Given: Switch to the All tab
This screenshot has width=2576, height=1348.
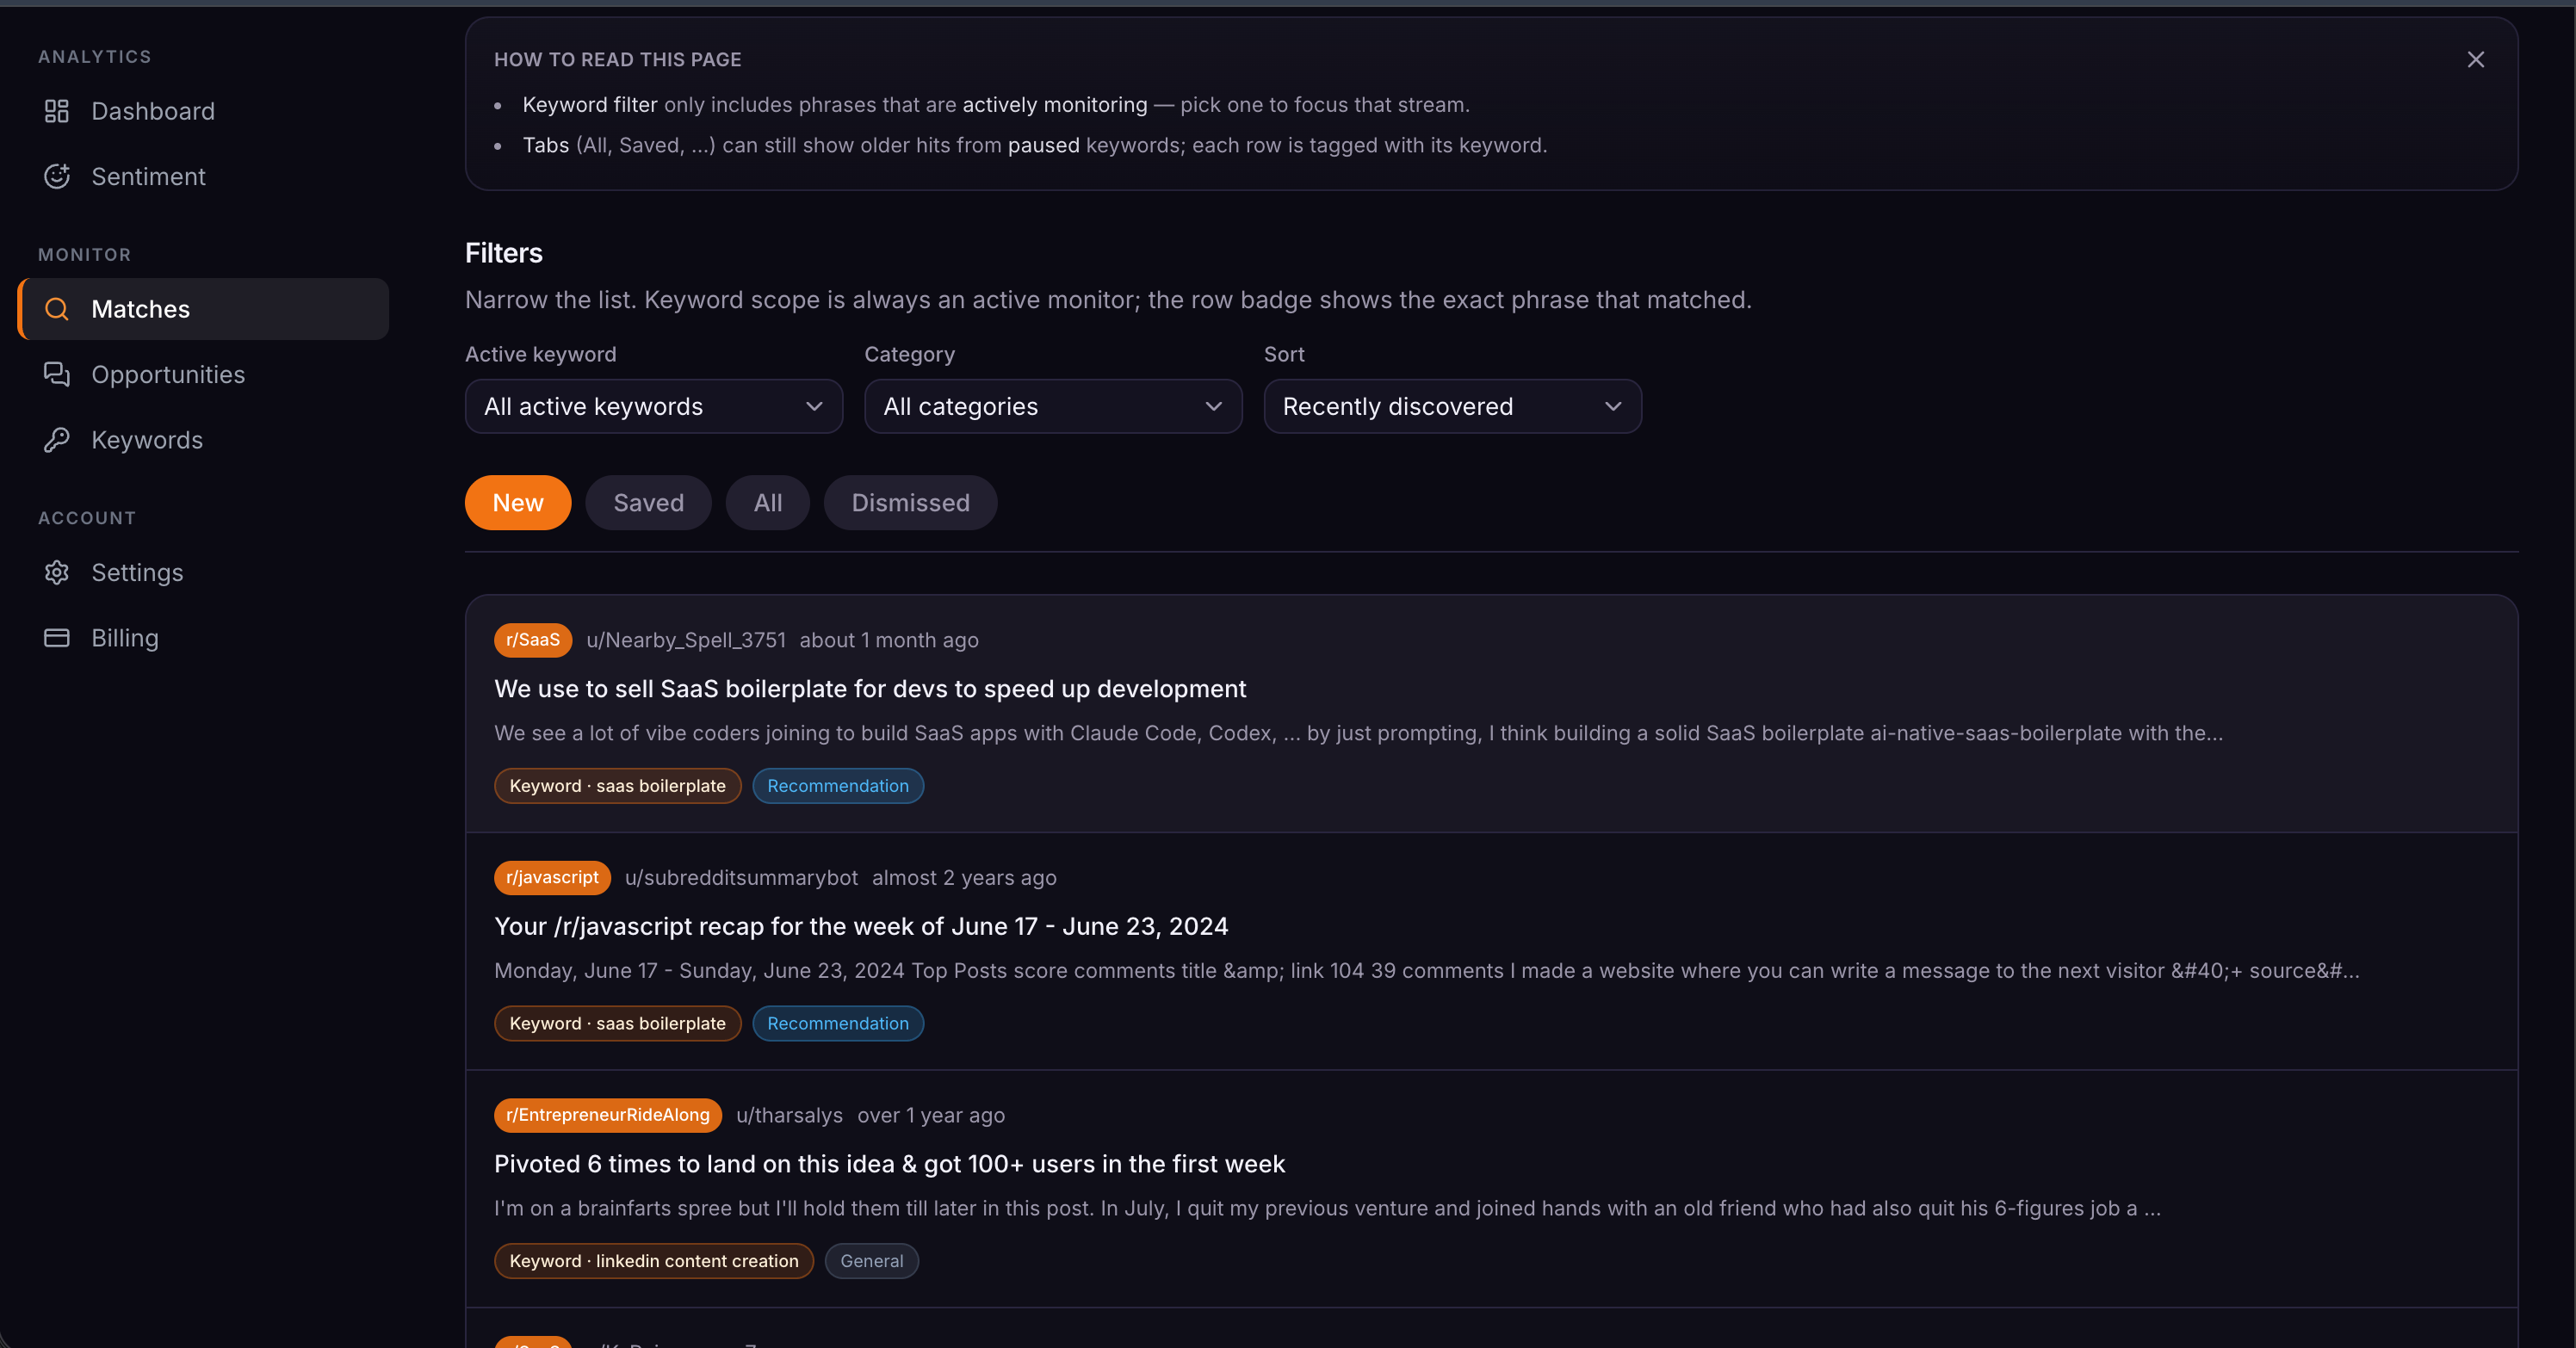Looking at the screenshot, I should (x=768, y=502).
